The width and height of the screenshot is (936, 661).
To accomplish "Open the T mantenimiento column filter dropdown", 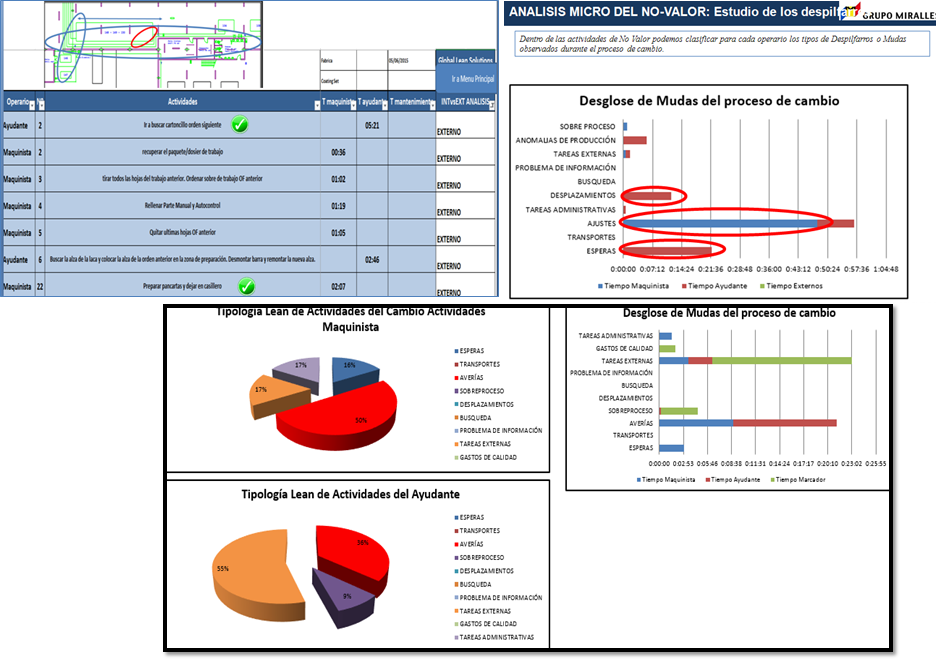I will pyautogui.click(x=432, y=104).
